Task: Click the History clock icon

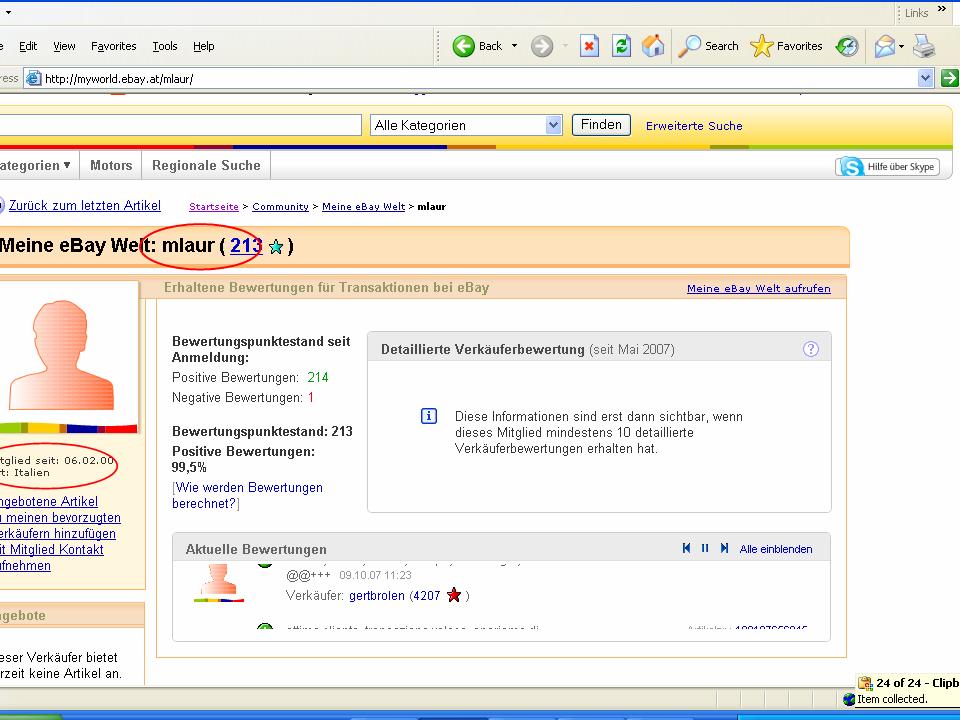Action: 847,46
